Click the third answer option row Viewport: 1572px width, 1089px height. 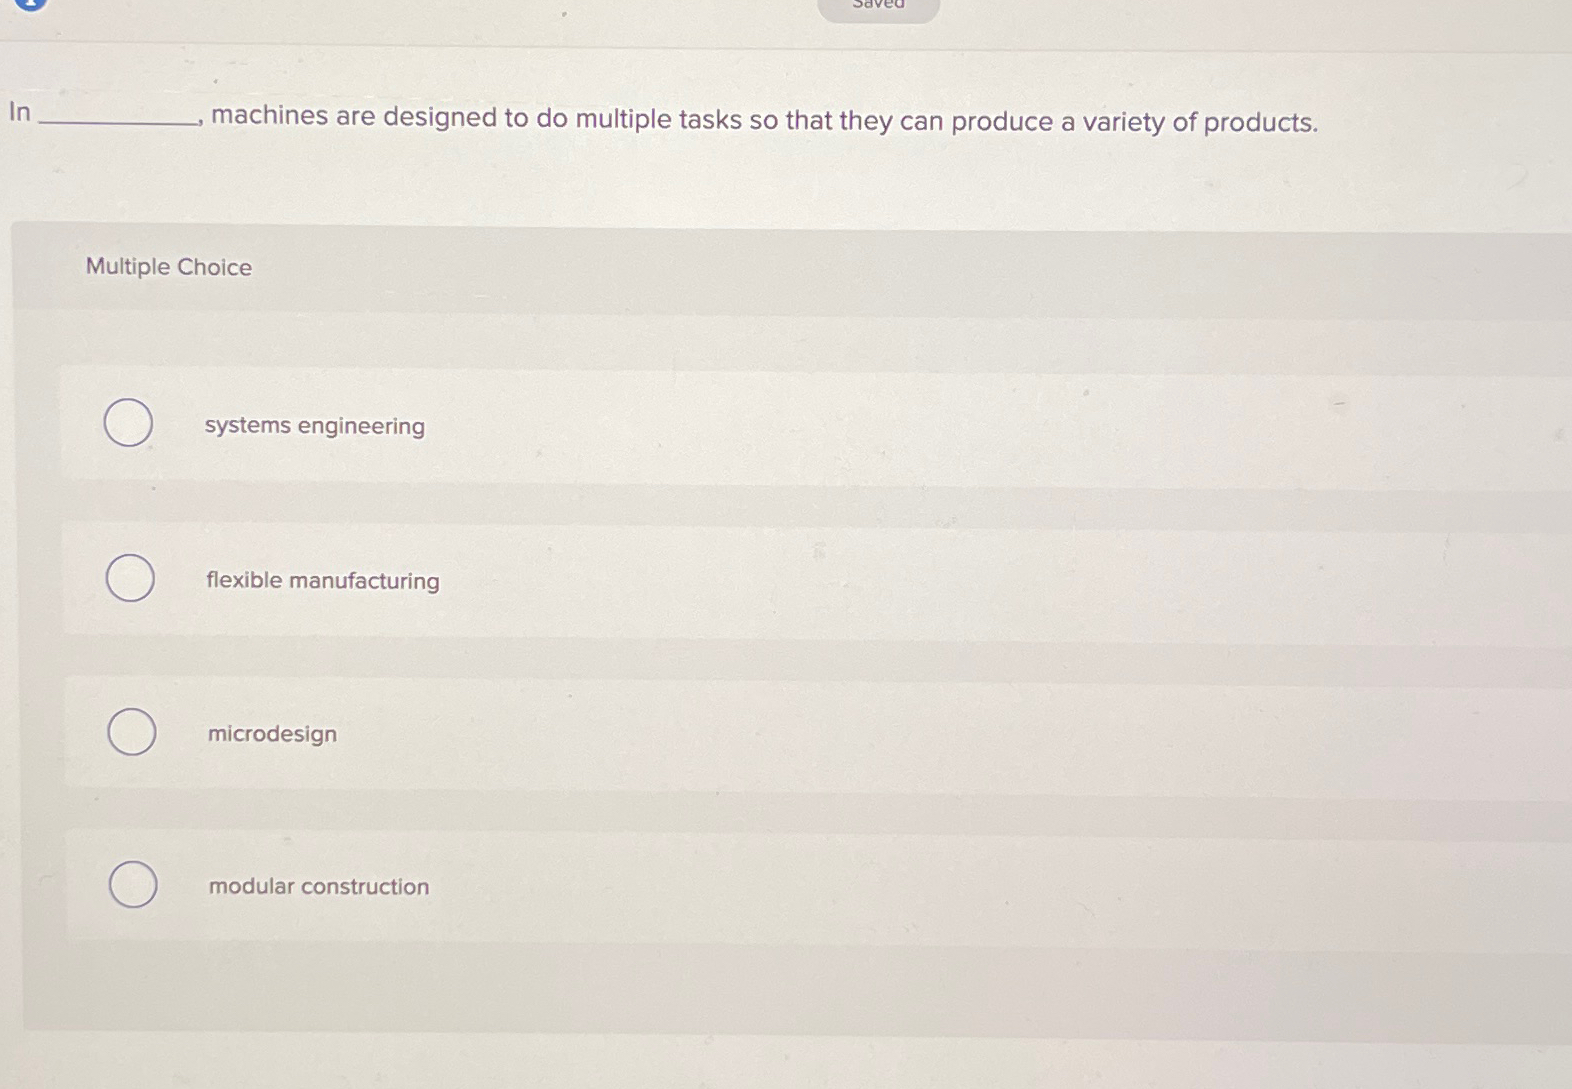700,732
